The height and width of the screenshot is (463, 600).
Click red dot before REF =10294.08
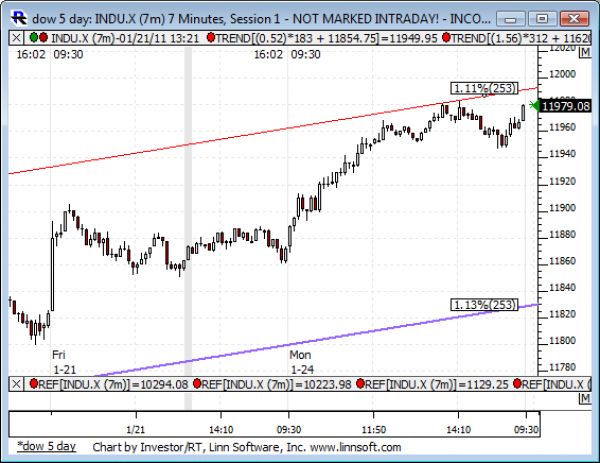(x=34, y=383)
